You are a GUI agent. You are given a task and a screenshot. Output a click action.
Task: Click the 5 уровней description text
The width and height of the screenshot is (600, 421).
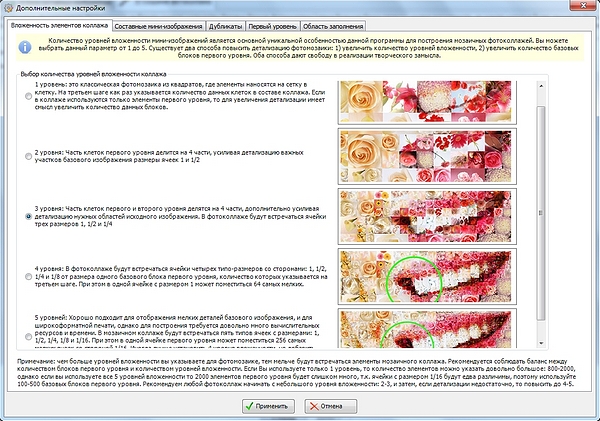(177, 332)
